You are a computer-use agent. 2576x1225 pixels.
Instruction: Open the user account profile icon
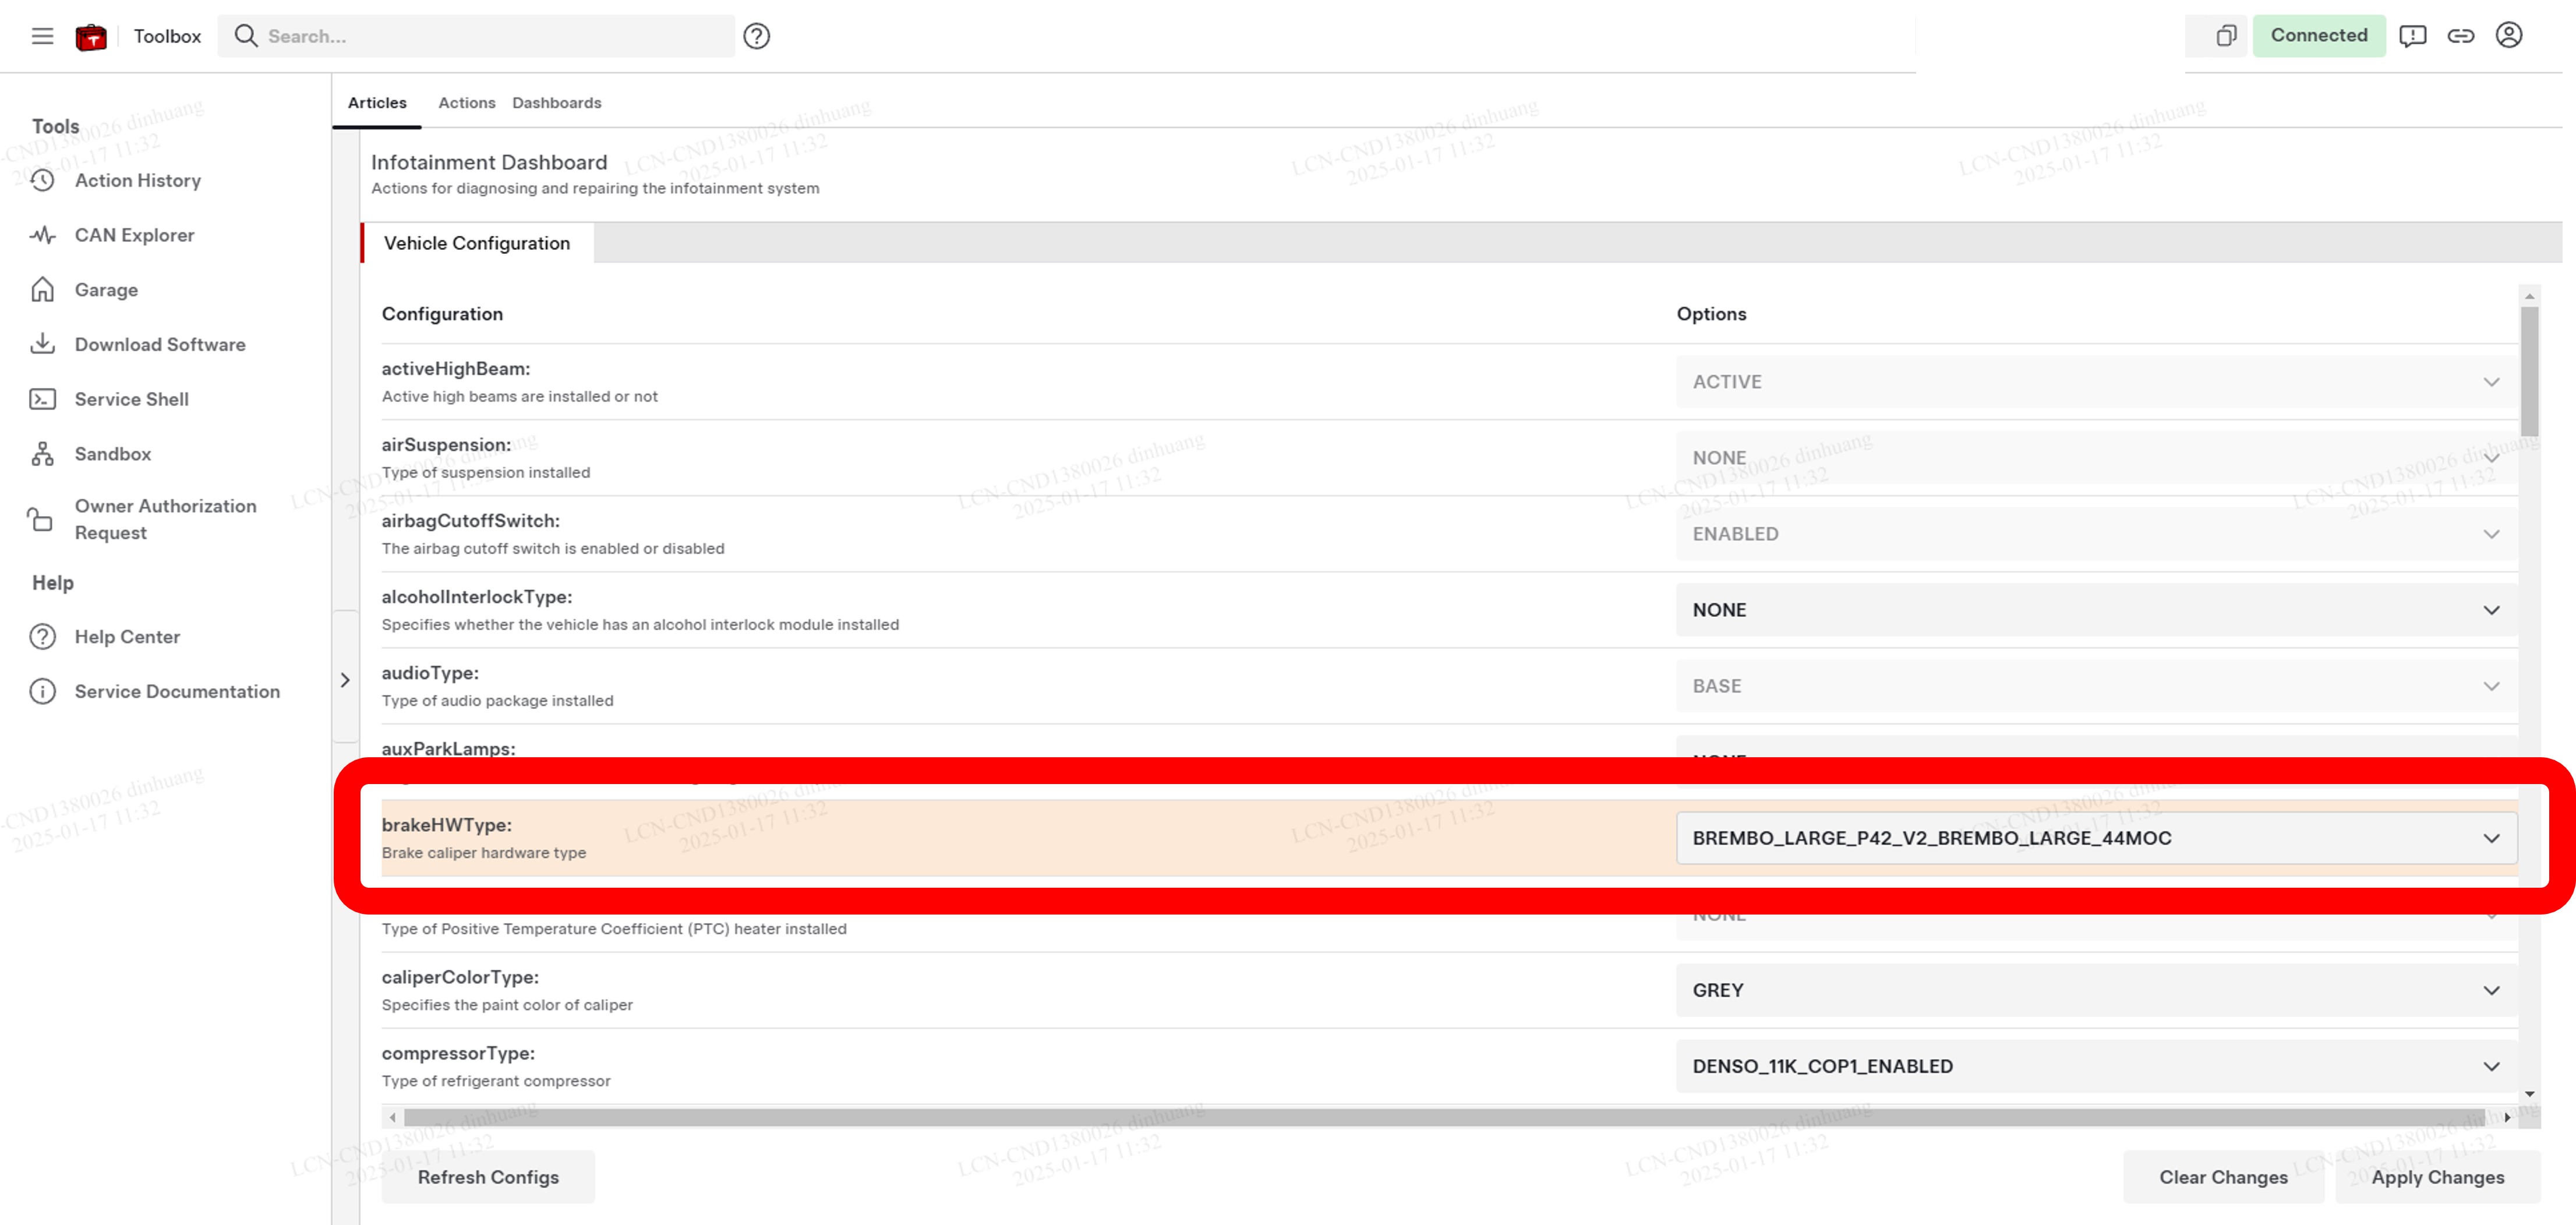pos(2508,36)
